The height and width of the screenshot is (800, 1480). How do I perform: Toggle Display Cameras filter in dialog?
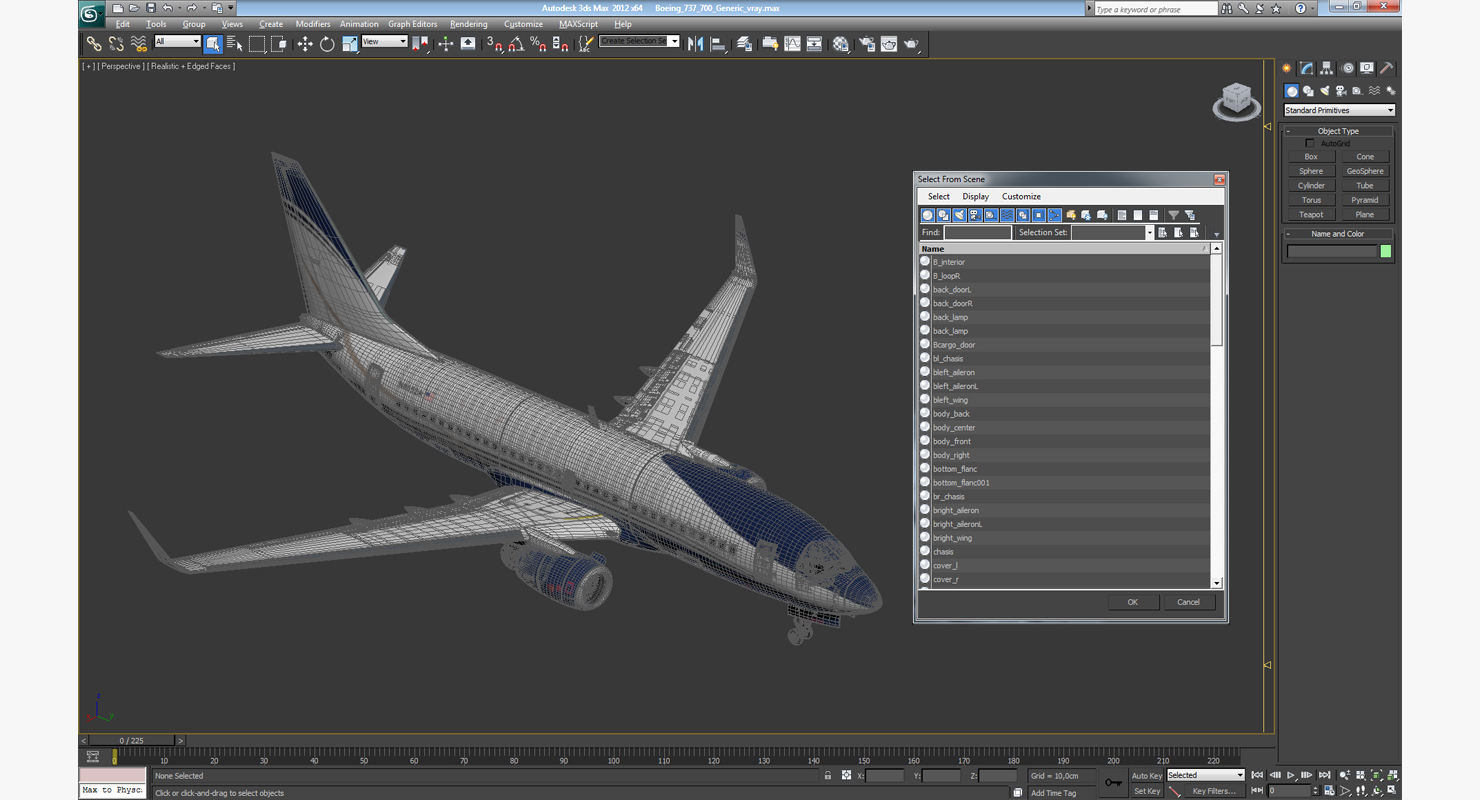point(975,215)
